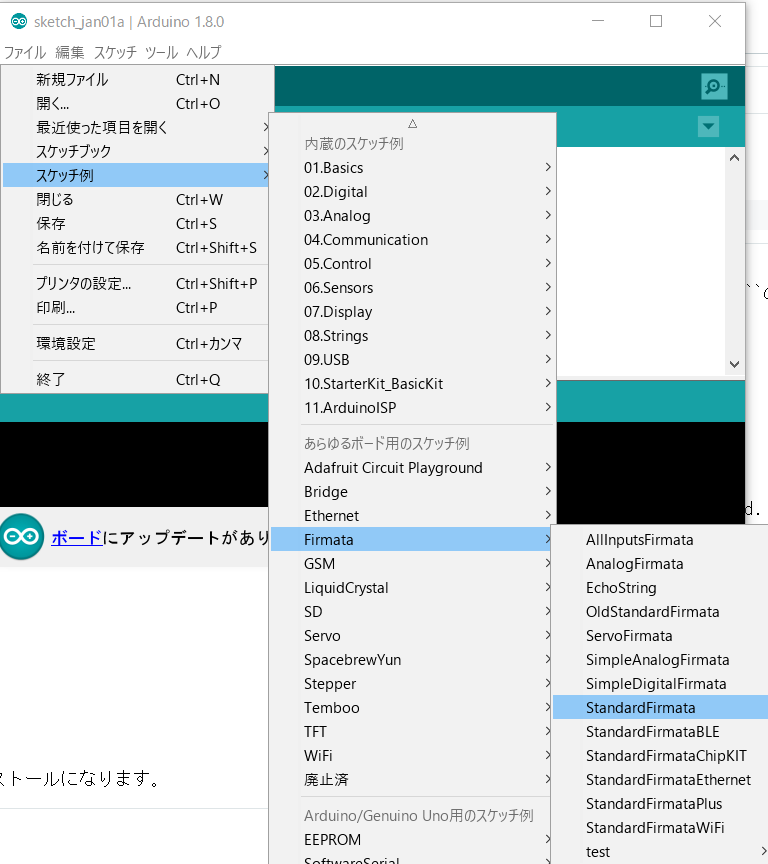Open the 編集 menu
768x864 pixels.
pos(69,52)
